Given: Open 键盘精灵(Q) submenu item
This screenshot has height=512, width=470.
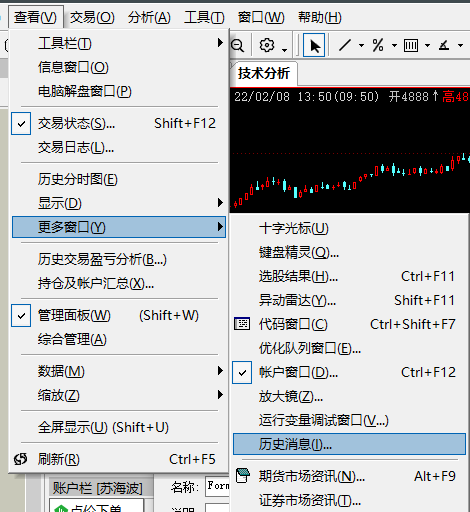Looking at the screenshot, I should point(349,252).
